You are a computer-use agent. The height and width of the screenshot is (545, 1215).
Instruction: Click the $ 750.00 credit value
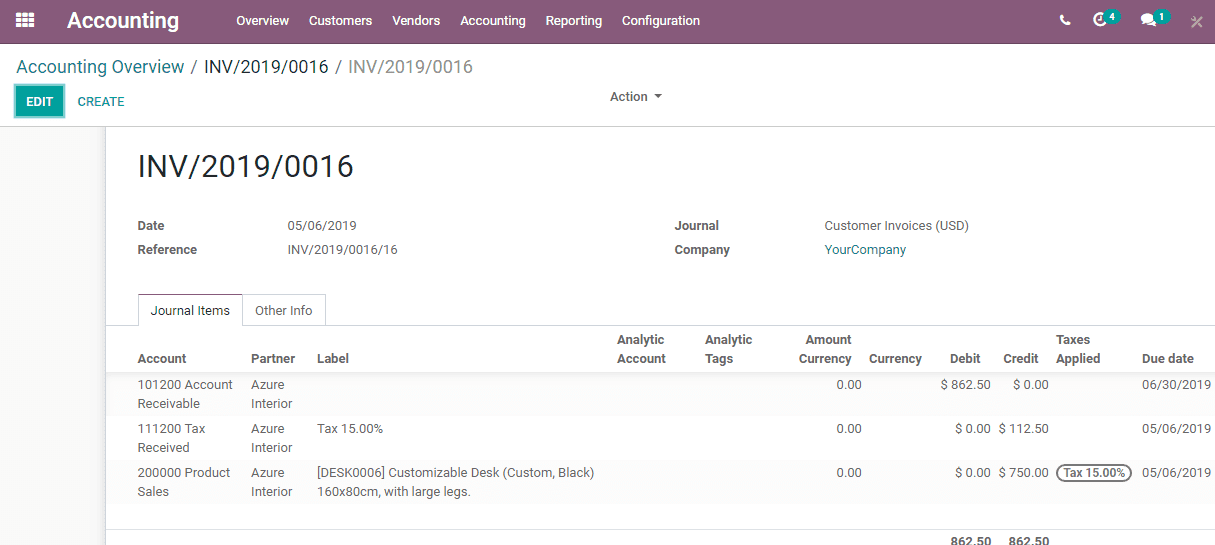[x=1024, y=473]
